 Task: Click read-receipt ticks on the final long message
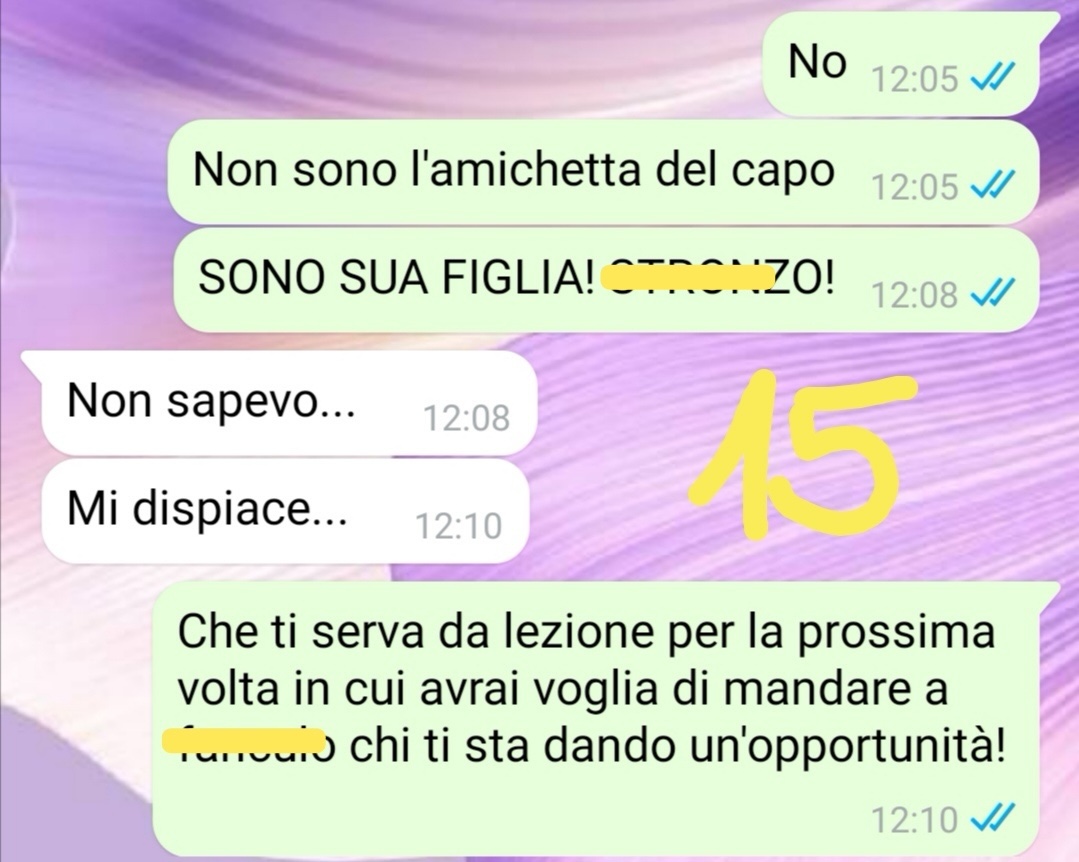click(x=992, y=818)
